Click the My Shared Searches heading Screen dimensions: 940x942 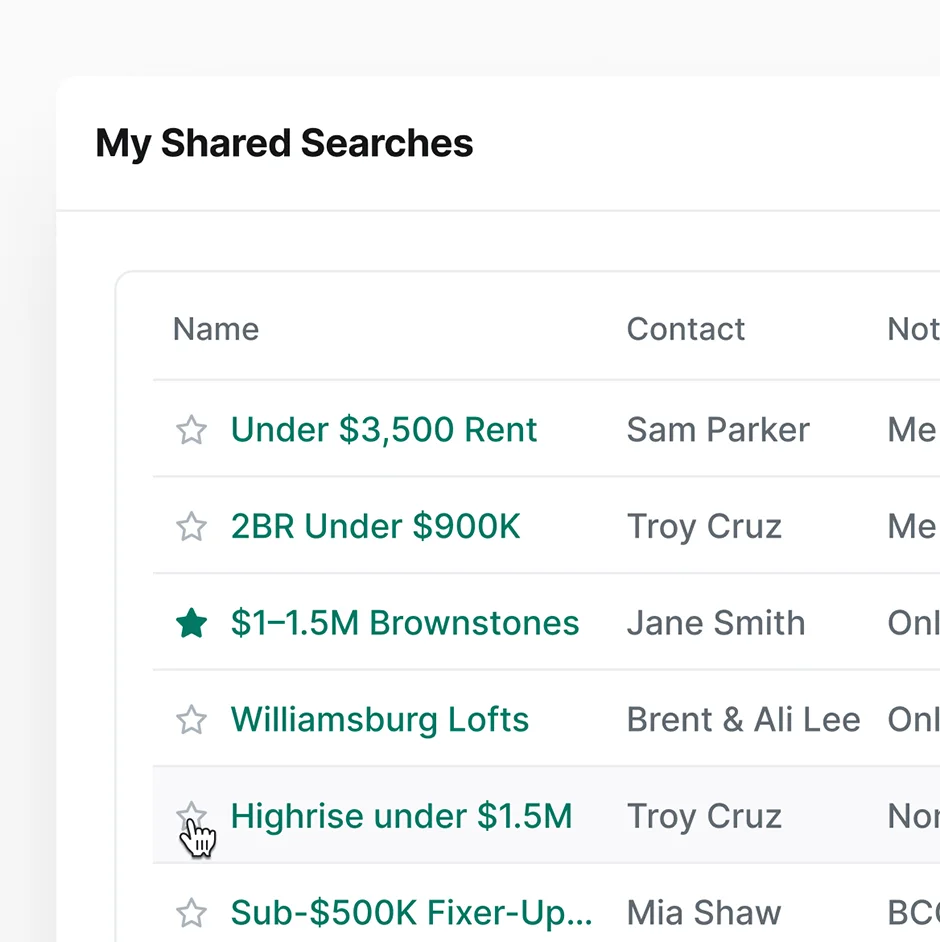coord(284,144)
